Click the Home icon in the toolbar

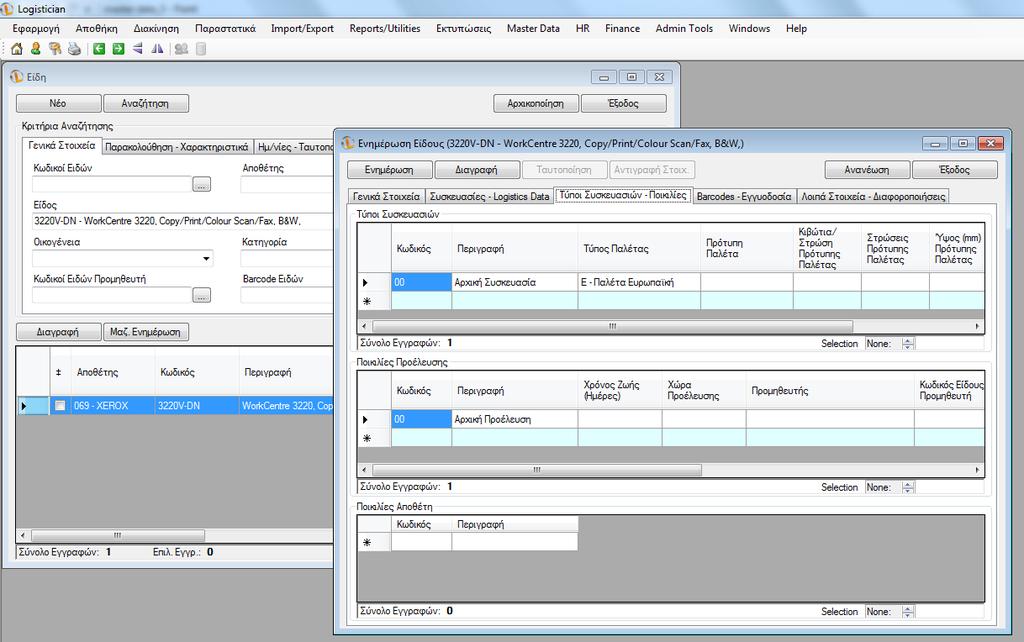16,49
